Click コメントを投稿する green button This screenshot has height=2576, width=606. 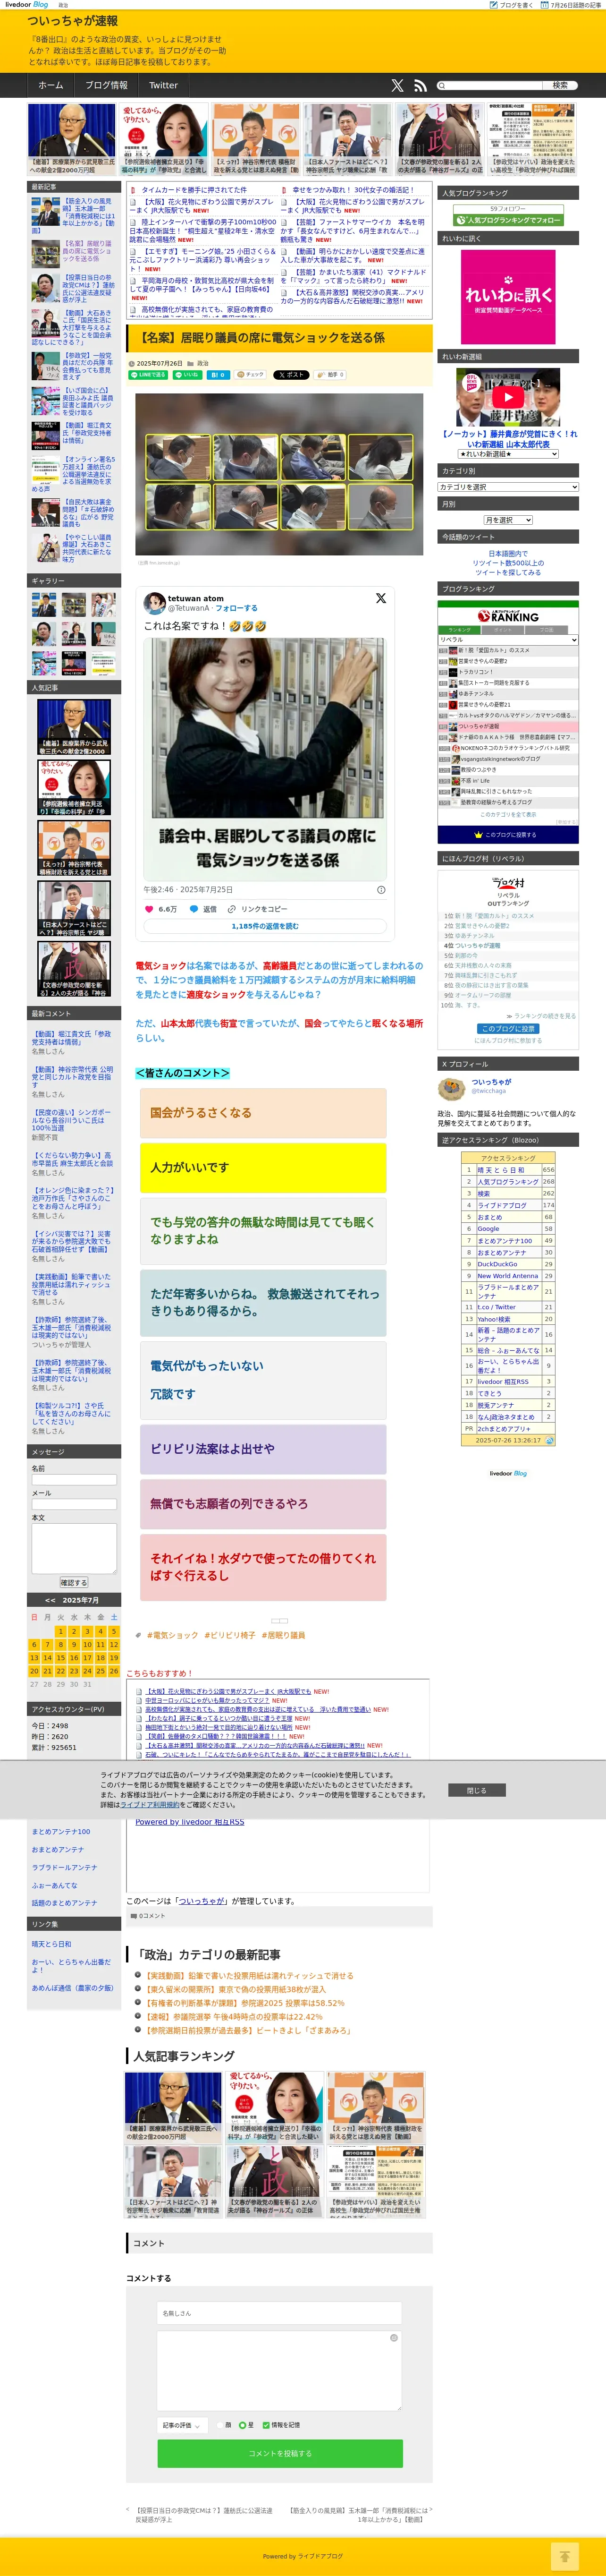click(x=280, y=2453)
